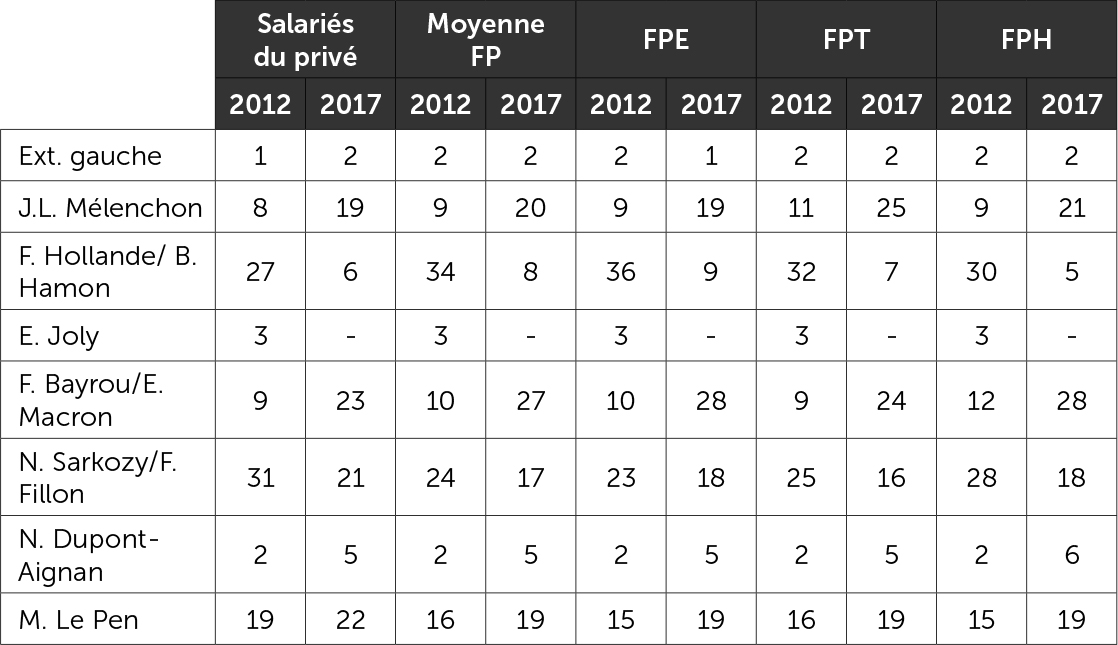This screenshot has width=1118, height=645.
Task: Select the "N. Dupont-Aignan" row label
Action: (90, 556)
